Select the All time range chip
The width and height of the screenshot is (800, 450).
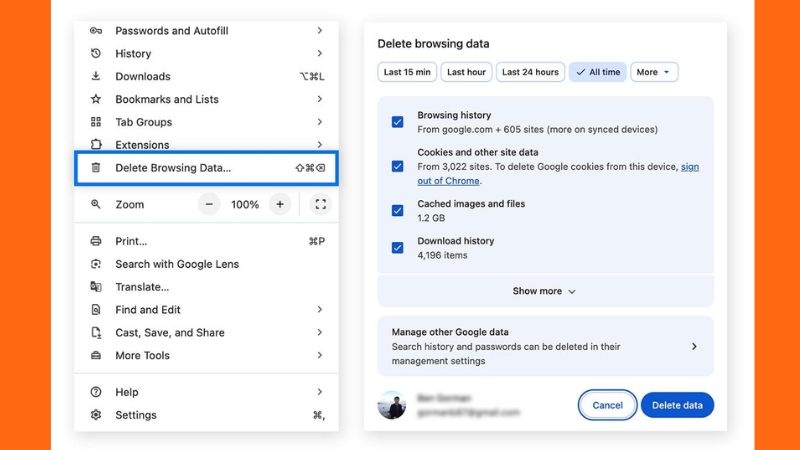tap(598, 72)
